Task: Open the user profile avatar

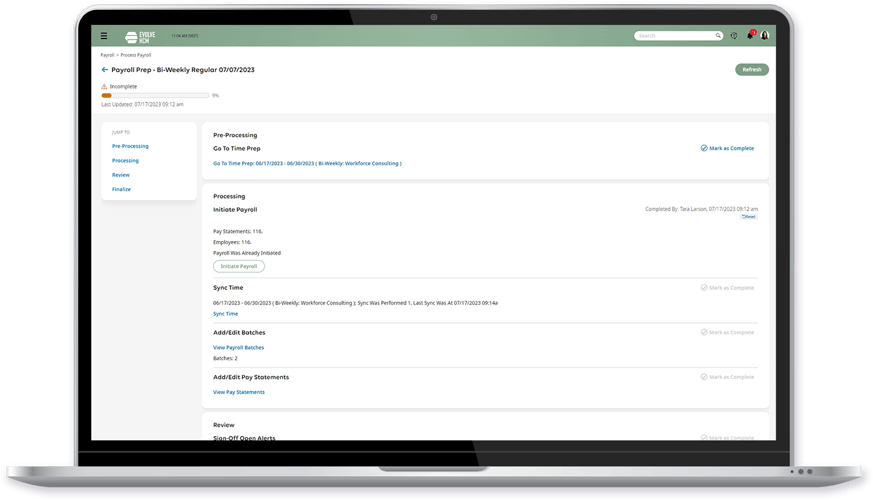Action: 765,36
